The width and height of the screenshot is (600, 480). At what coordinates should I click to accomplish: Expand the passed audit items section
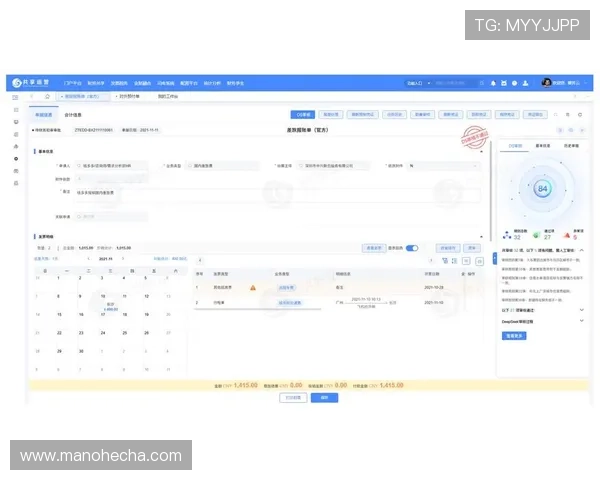pyautogui.click(x=582, y=310)
